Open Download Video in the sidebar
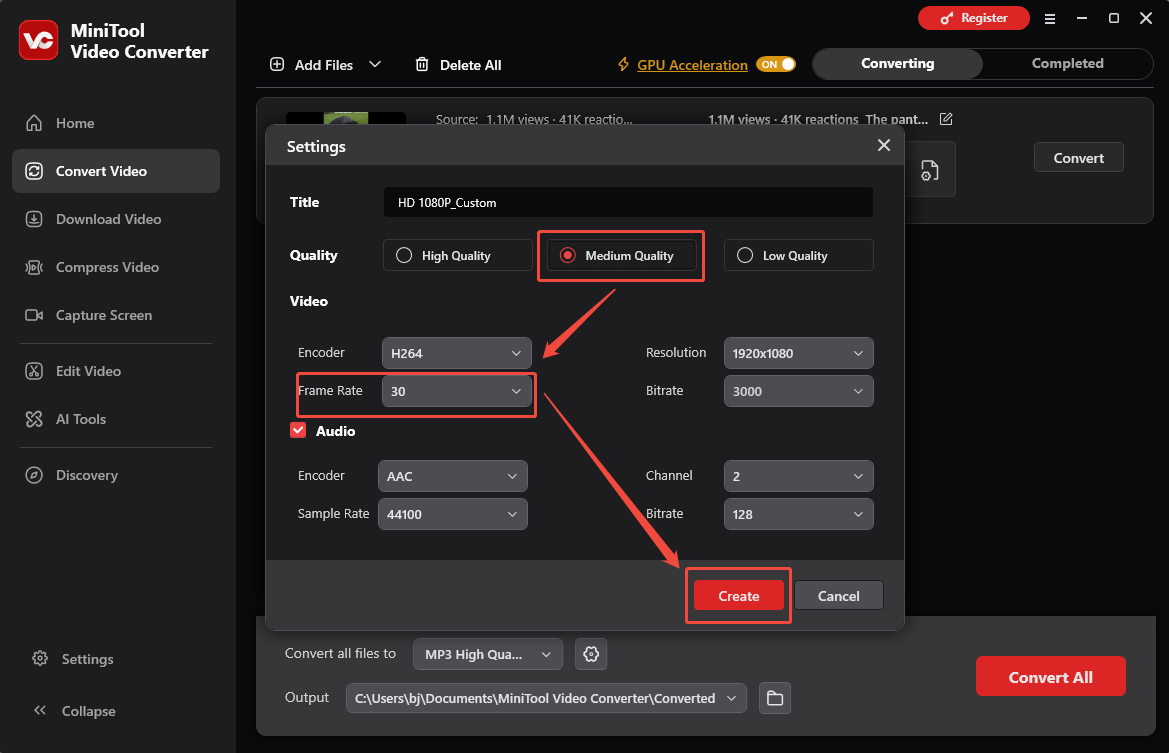The height and width of the screenshot is (753, 1169). (x=116, y=219)
